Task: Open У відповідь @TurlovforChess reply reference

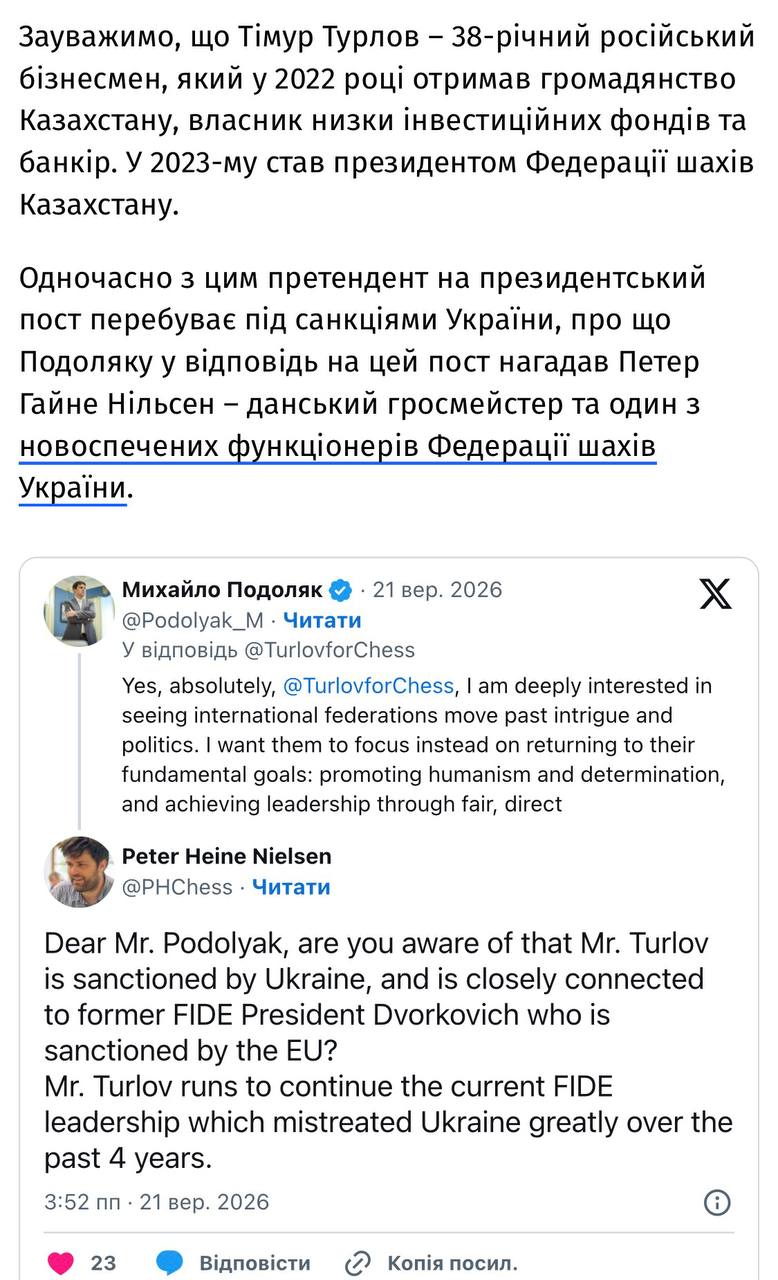Action: [268, 650]
